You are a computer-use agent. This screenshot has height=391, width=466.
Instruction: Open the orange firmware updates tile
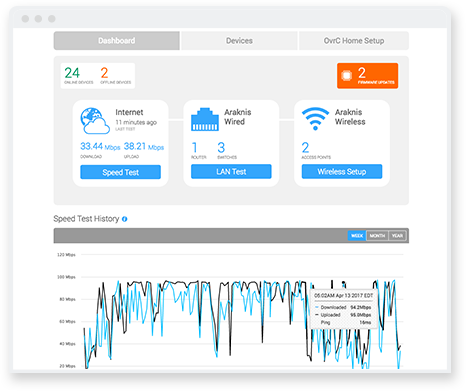pyautogui.click(x=367, y=76)
